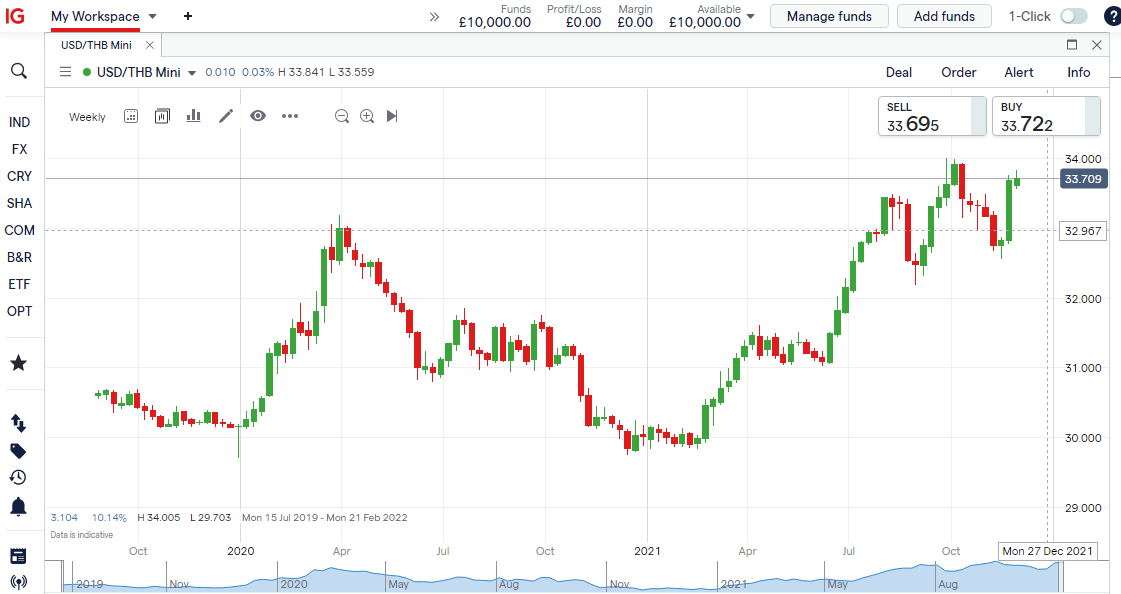Select the FX category in sidebar
This screenshot has height=594, width=1121.
19,149
